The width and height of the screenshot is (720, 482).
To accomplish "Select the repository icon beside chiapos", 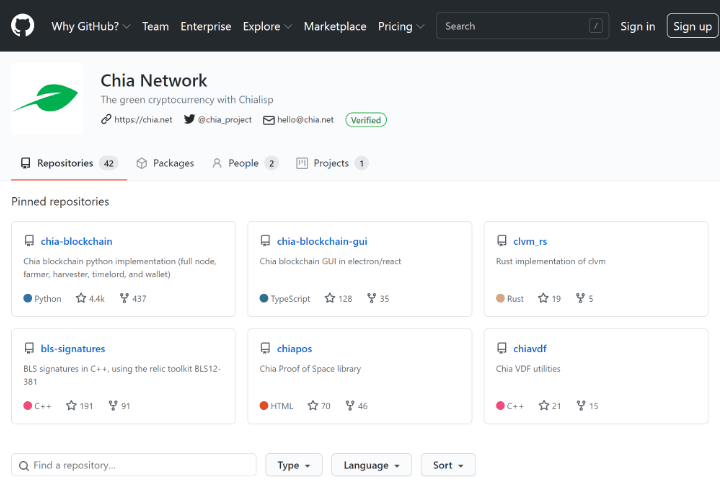I will 265,348.
